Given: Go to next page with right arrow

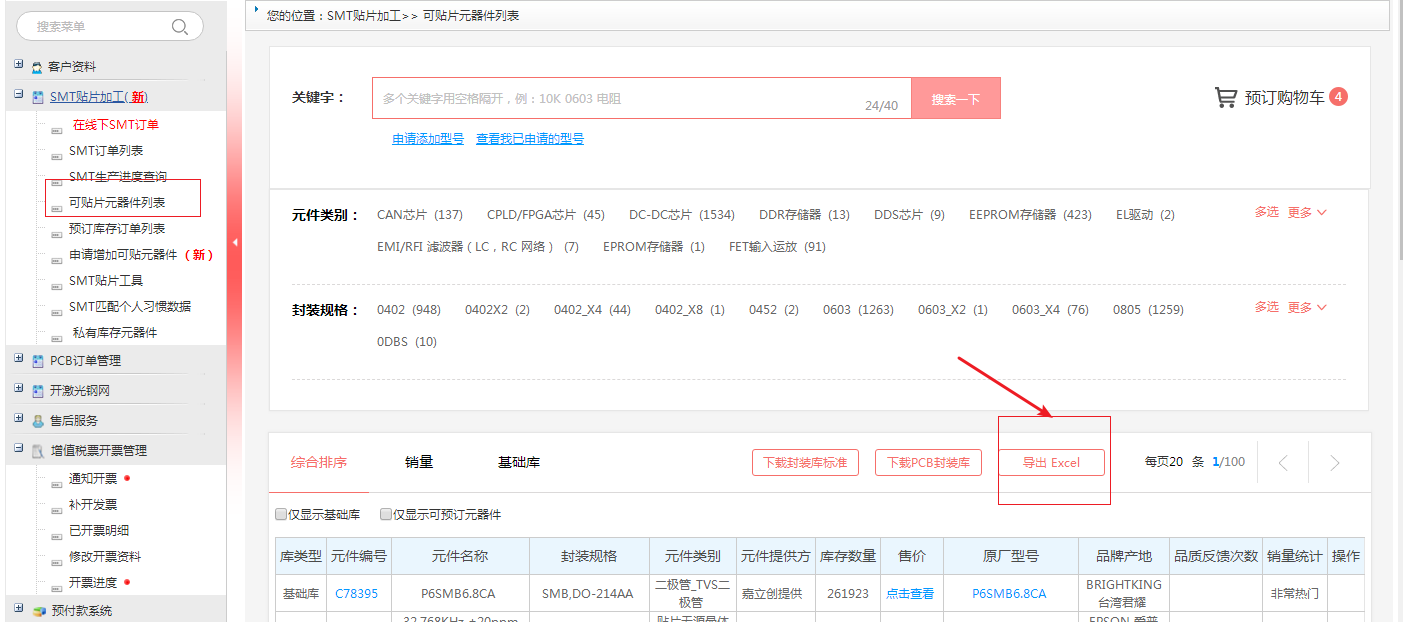Looking at the screenshot, I should pyautogui.click(x=1334, y=463).
